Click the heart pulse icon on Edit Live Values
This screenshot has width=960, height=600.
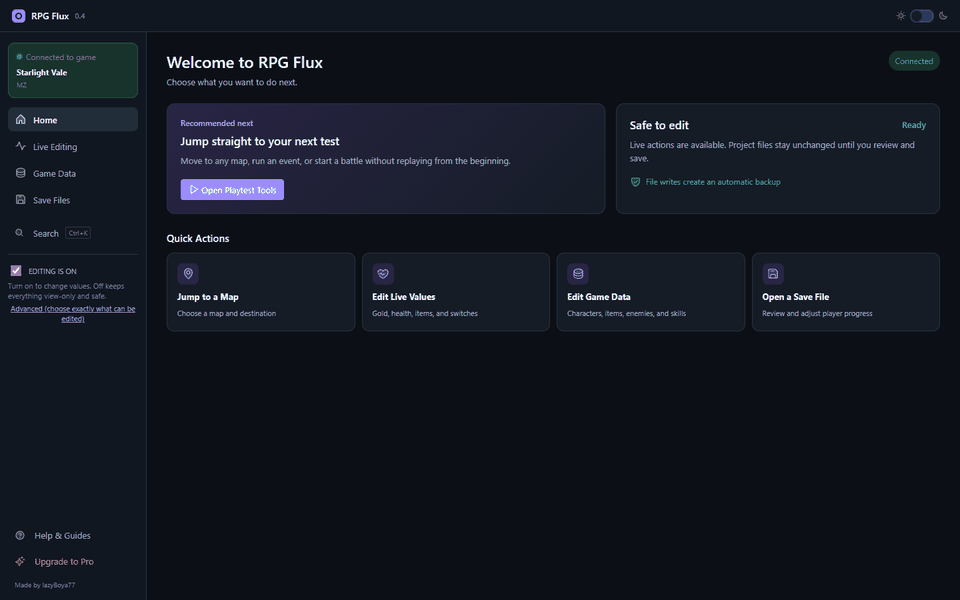(x=383, y=274)
